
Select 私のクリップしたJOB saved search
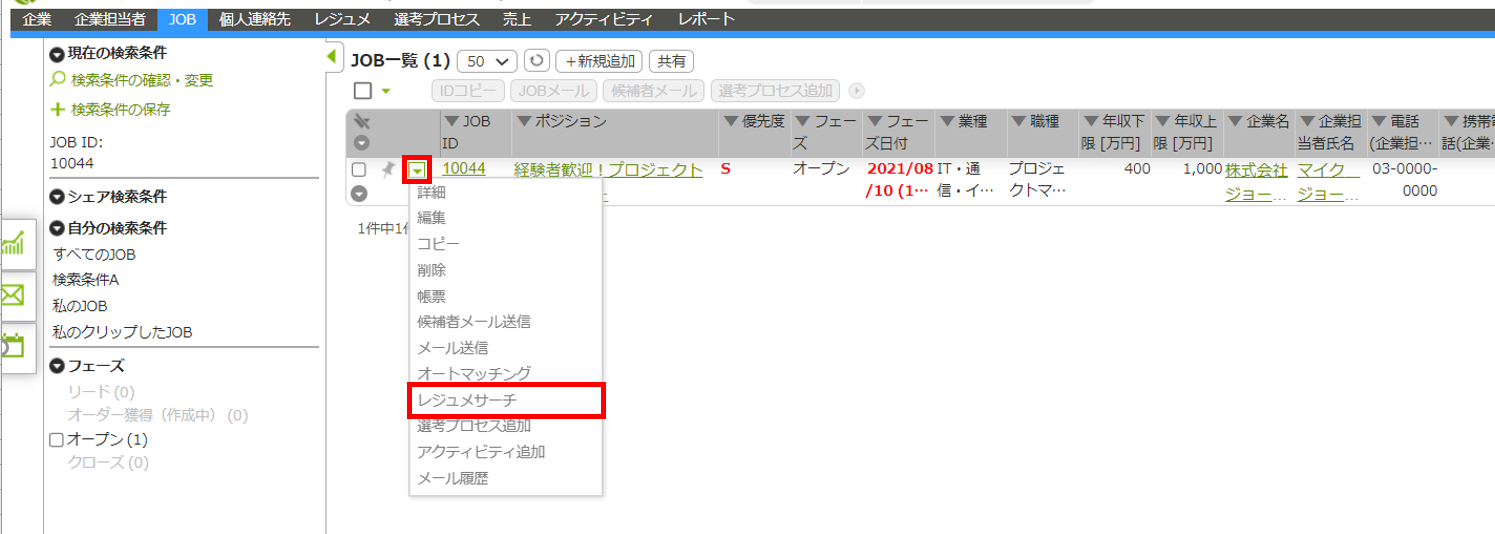122,332
